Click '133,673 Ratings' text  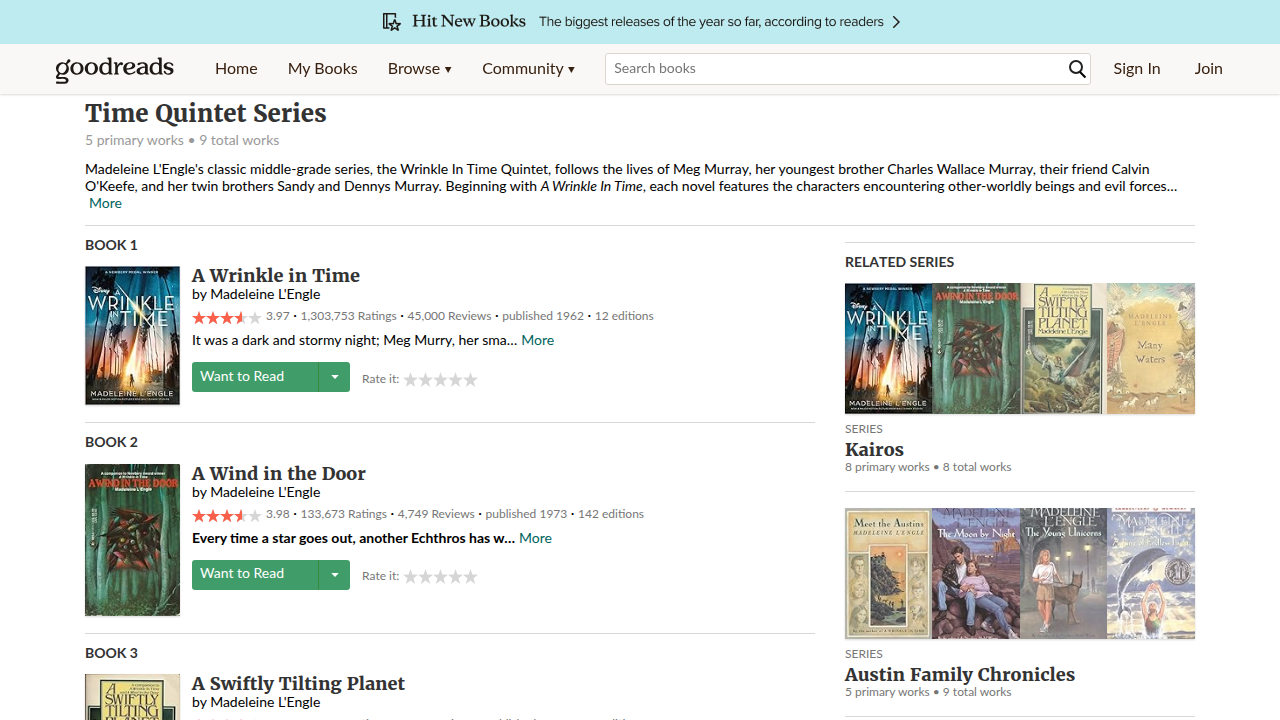coord(344,514)
